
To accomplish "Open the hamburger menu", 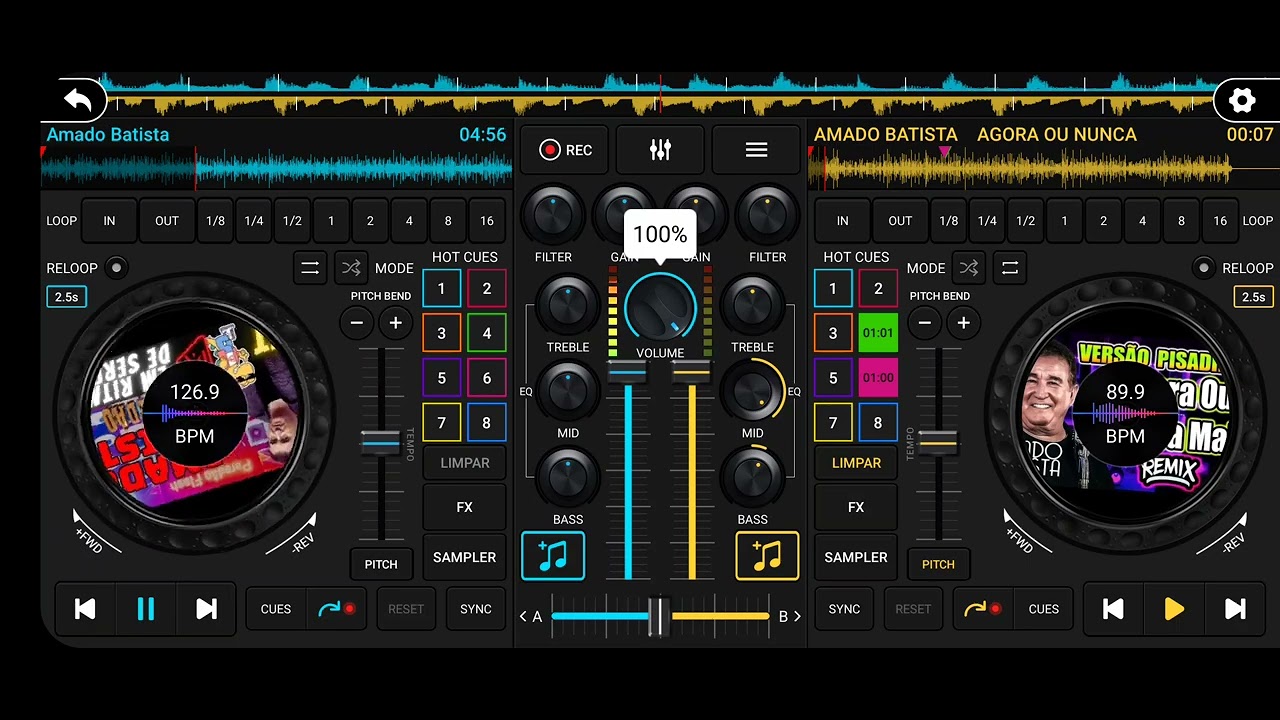I will click(x=756, y=150).
